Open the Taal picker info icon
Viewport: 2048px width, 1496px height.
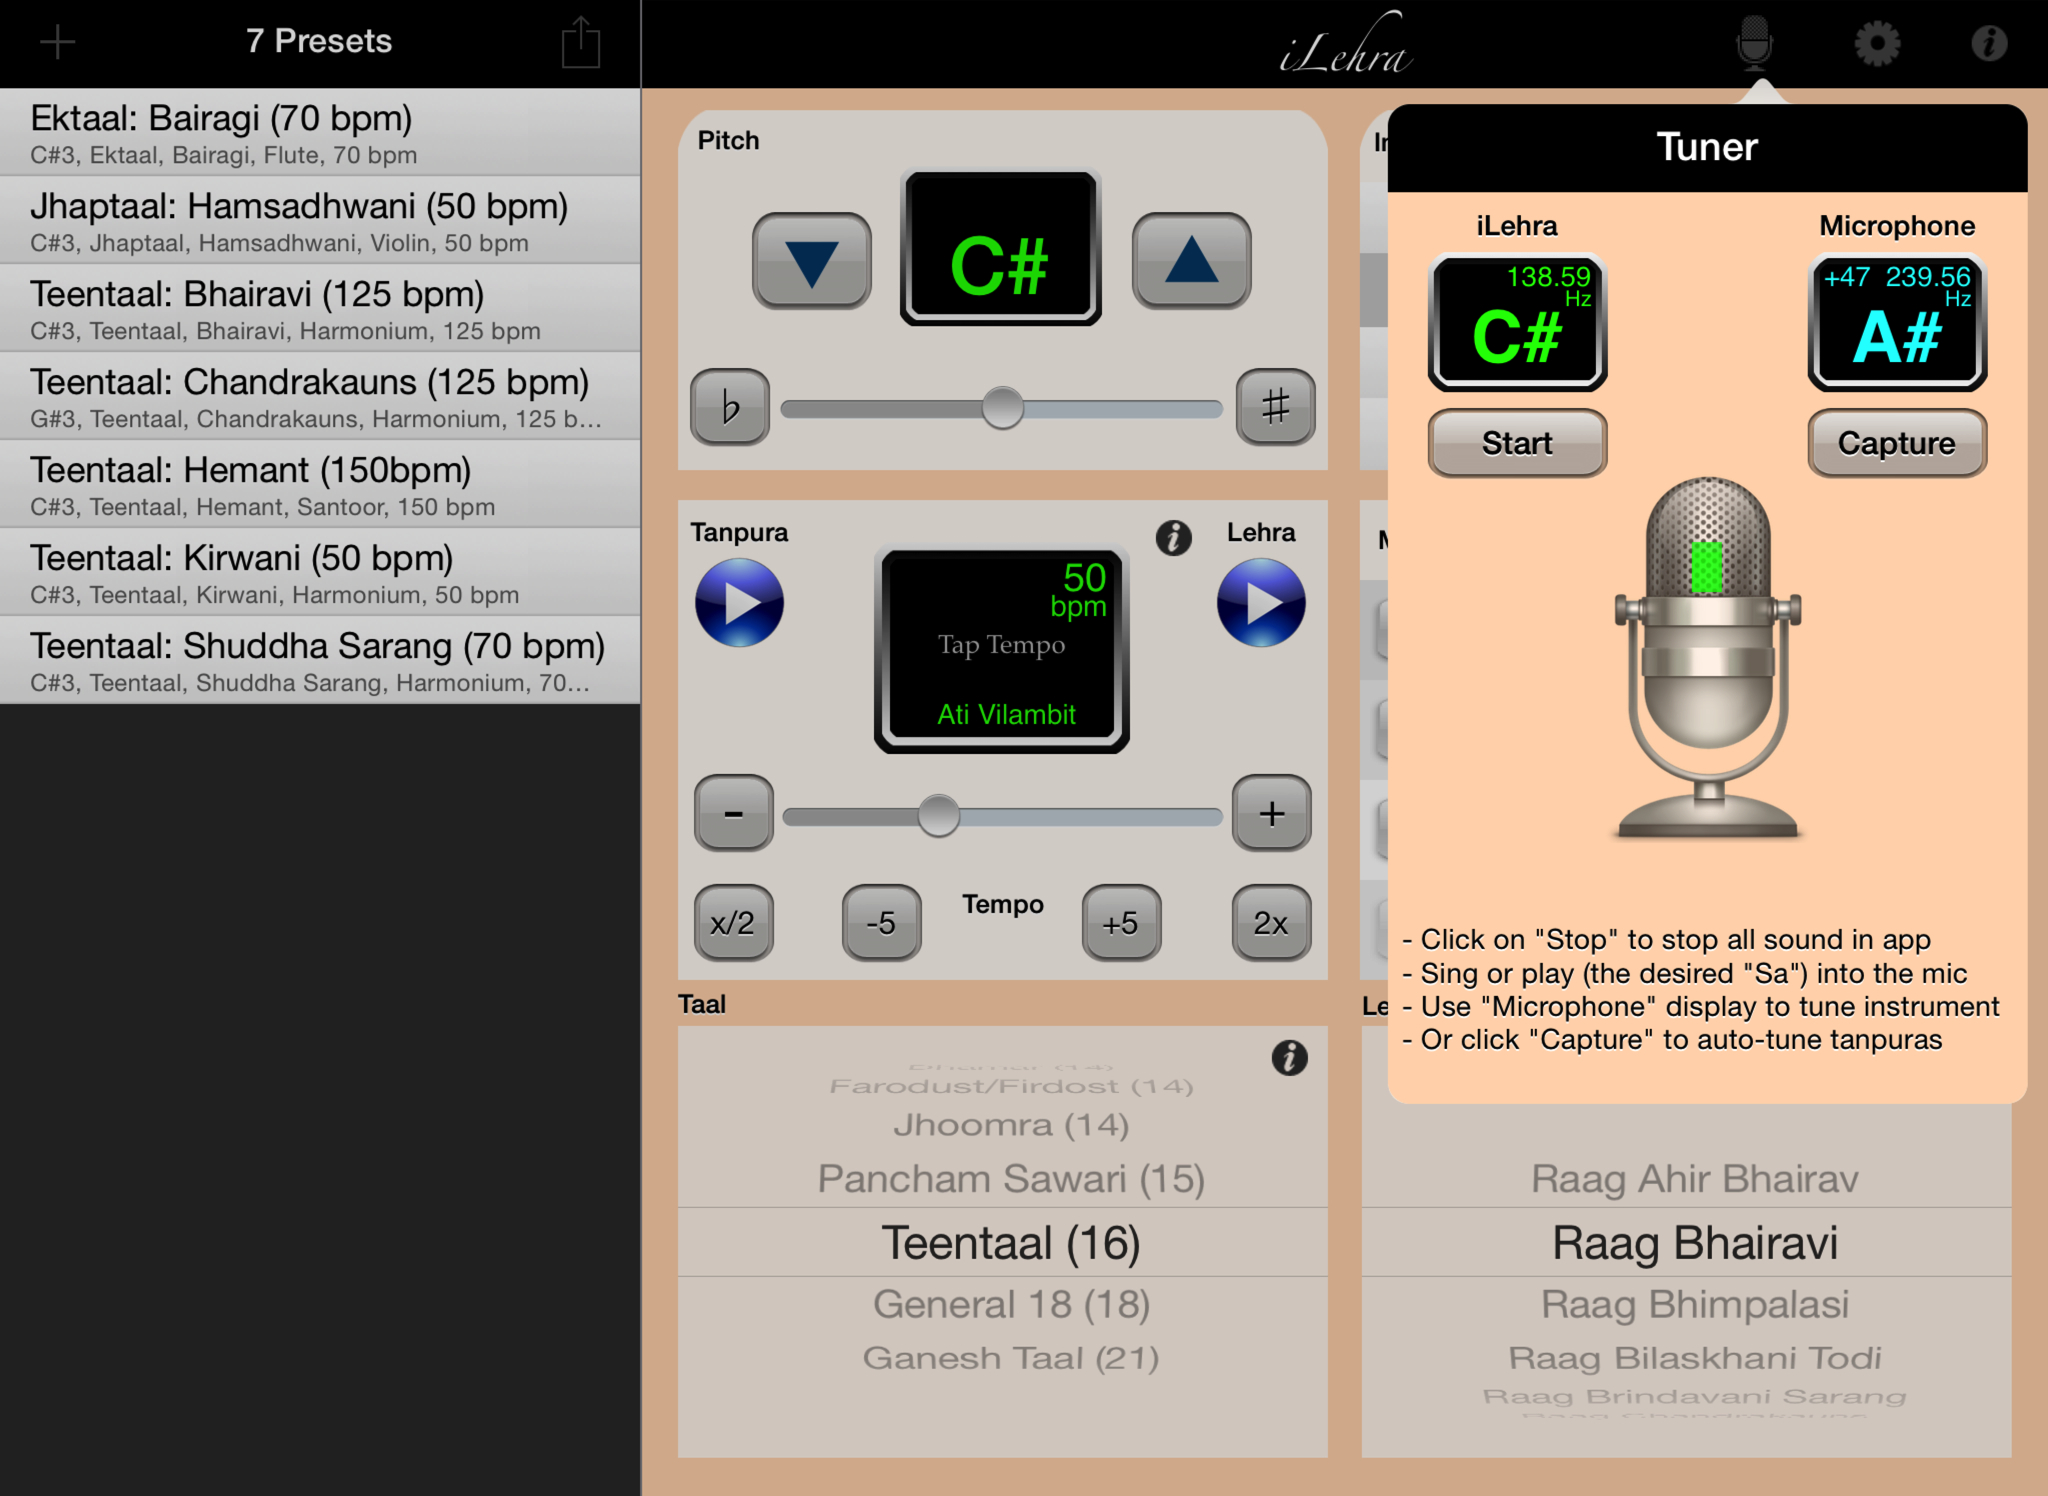pyautogui.click(x=1289, y=1058)
